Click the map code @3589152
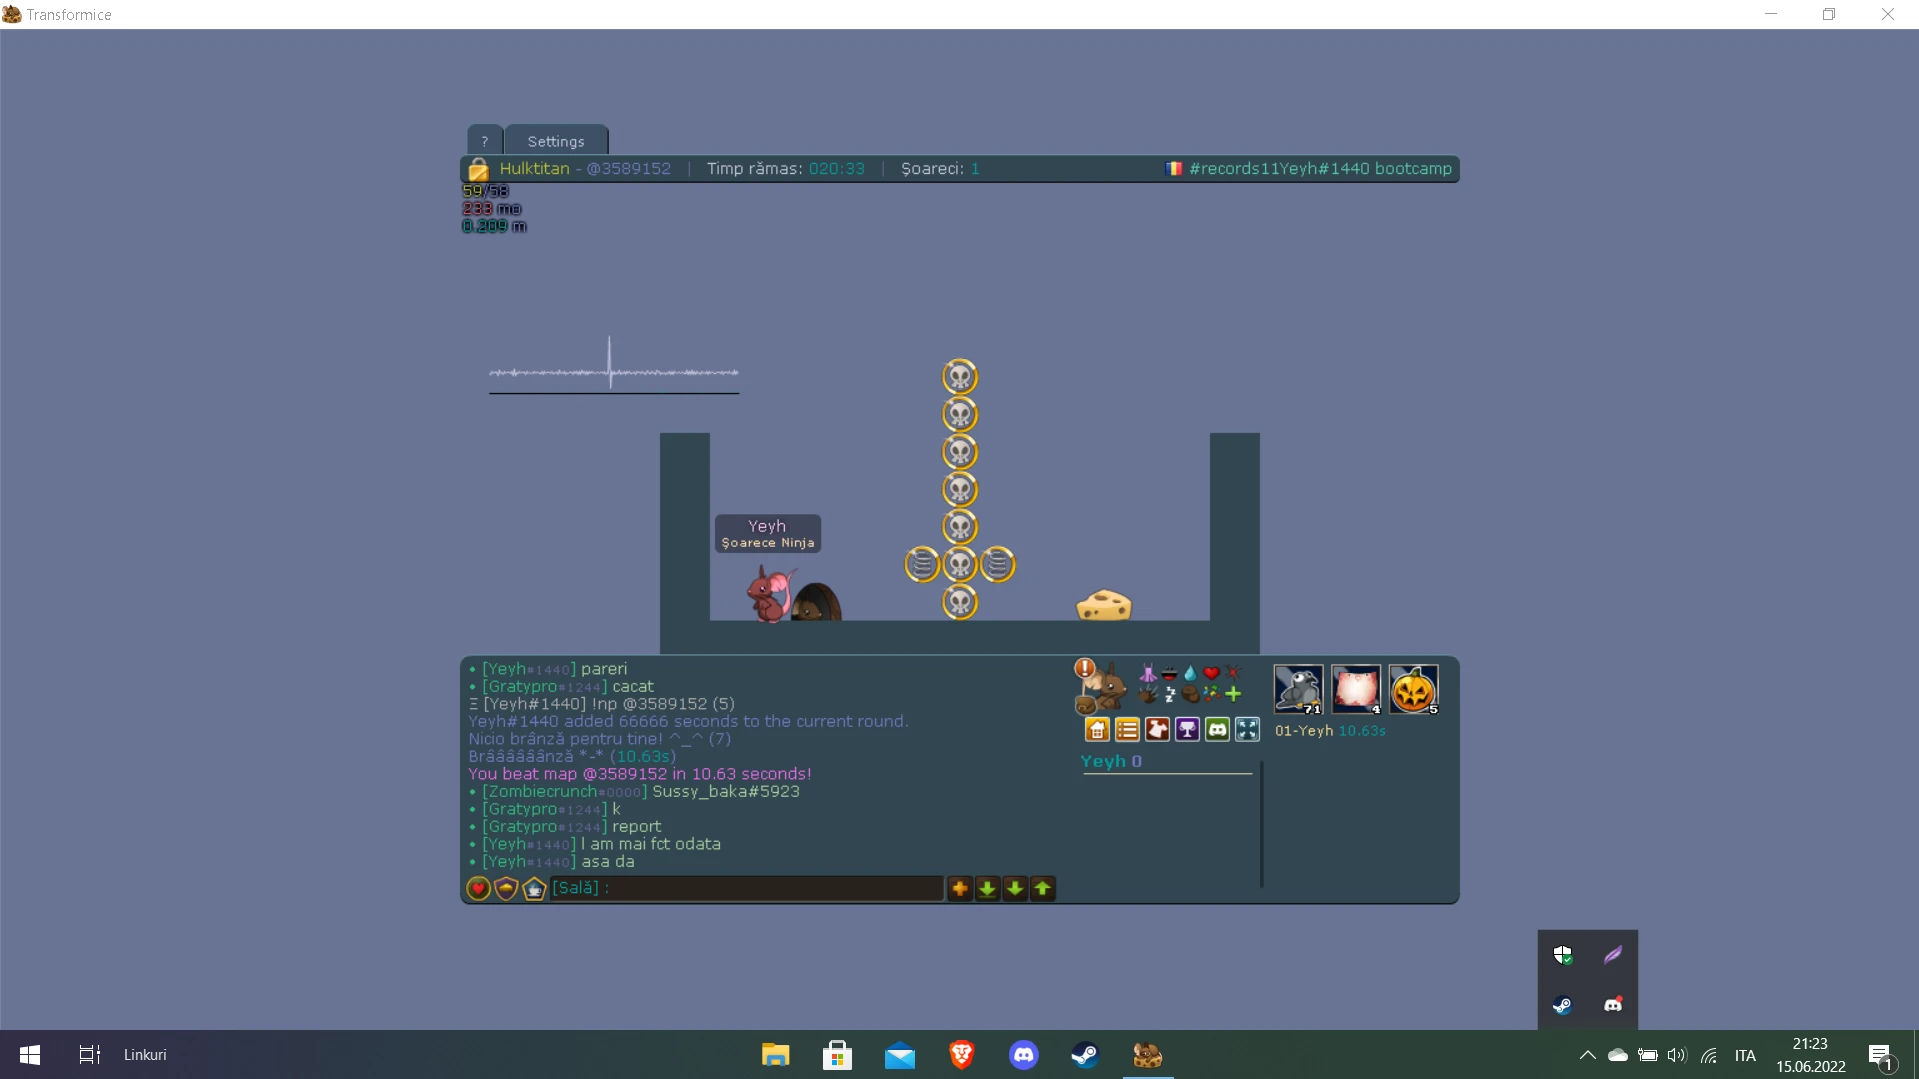The image size is (1919, 1079). tap(629, 169)
